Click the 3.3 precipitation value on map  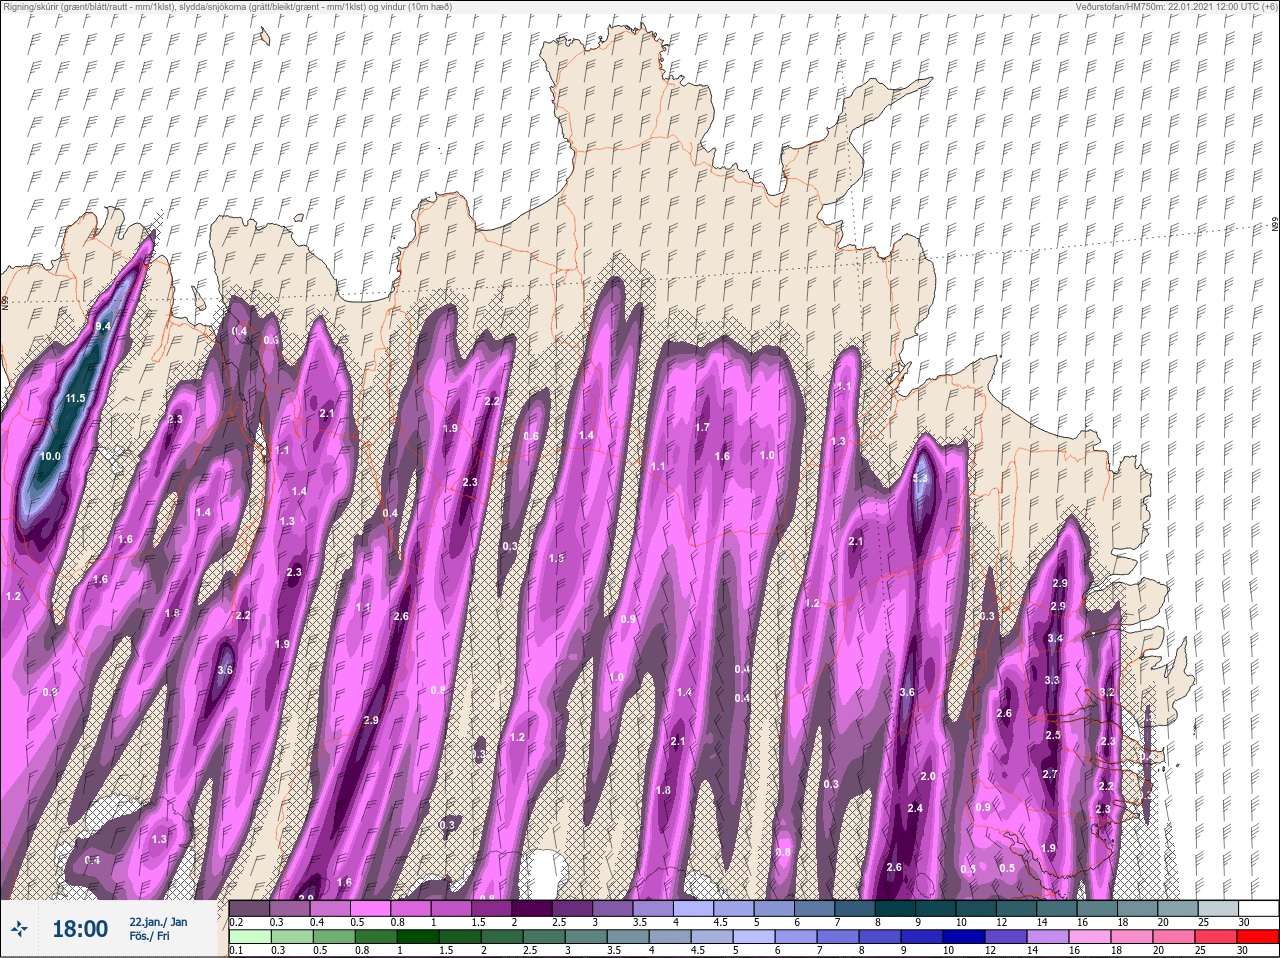[x=1052, y=681]
